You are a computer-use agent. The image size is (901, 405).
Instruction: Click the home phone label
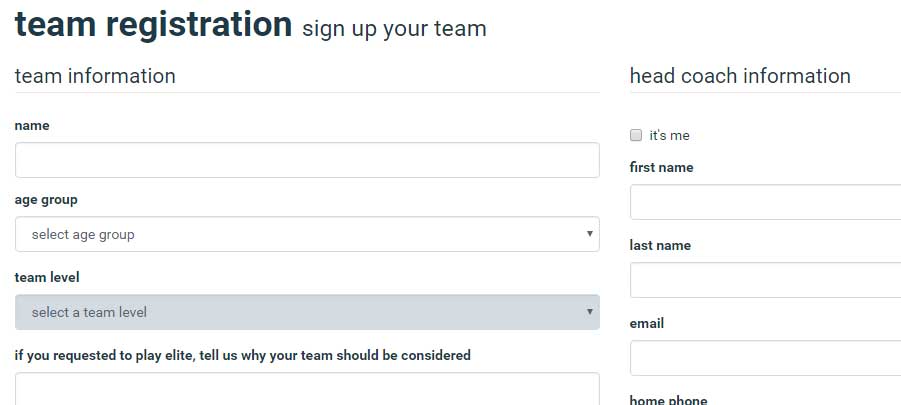pyautogui.click(x=668, y=400)
